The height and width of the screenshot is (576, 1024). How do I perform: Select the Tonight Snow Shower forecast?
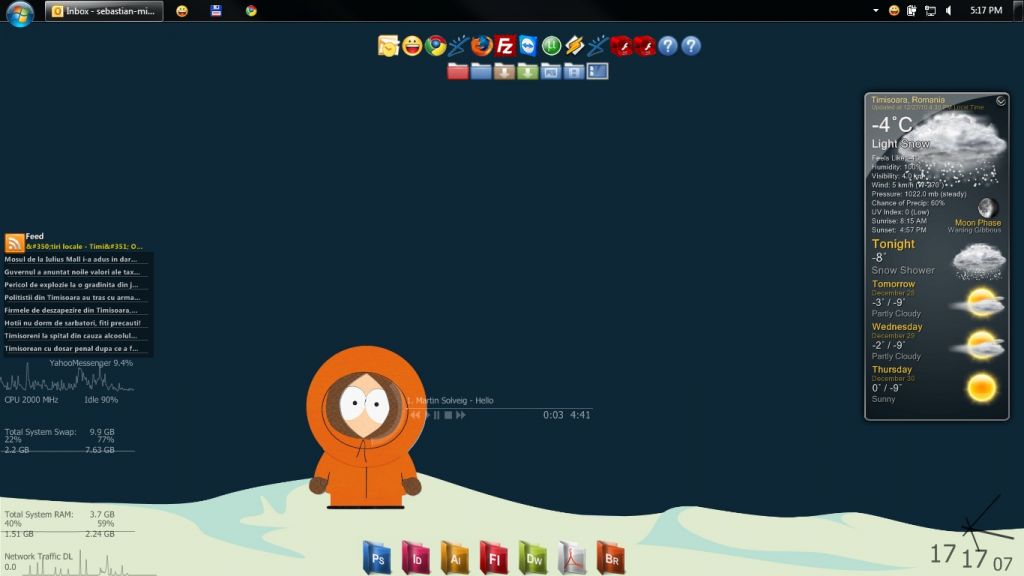coord(937,257)
